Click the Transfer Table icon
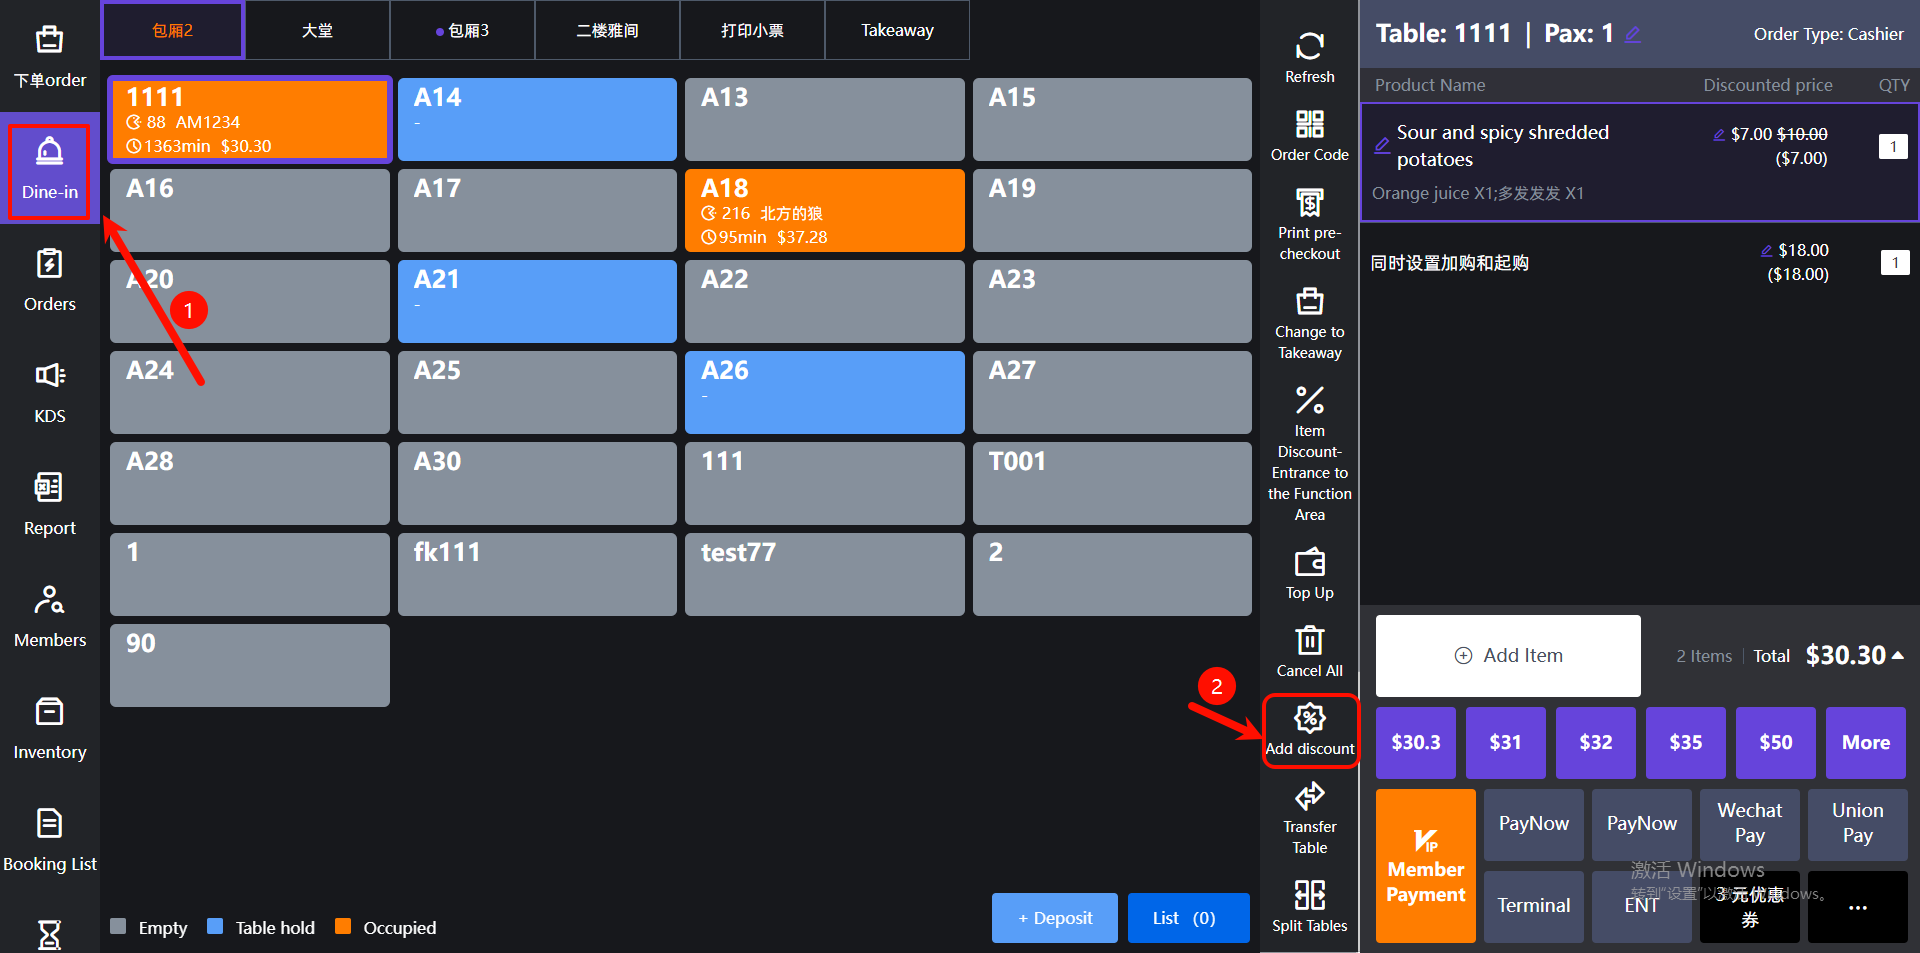Viewport: 1920px width, 953px height. 1309,797
